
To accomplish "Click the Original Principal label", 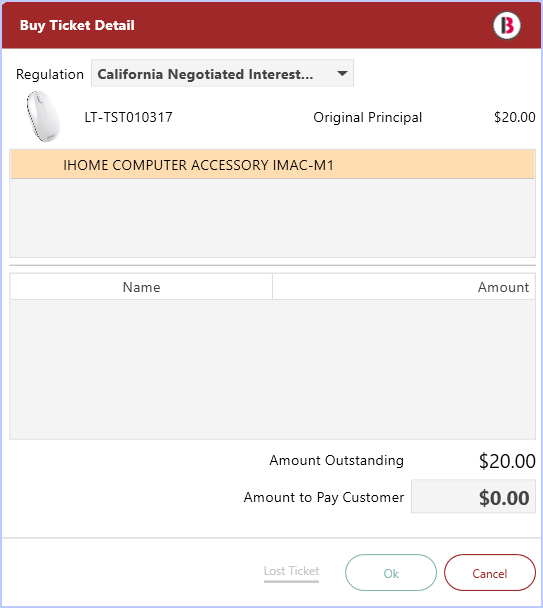I will pos(367,117).
